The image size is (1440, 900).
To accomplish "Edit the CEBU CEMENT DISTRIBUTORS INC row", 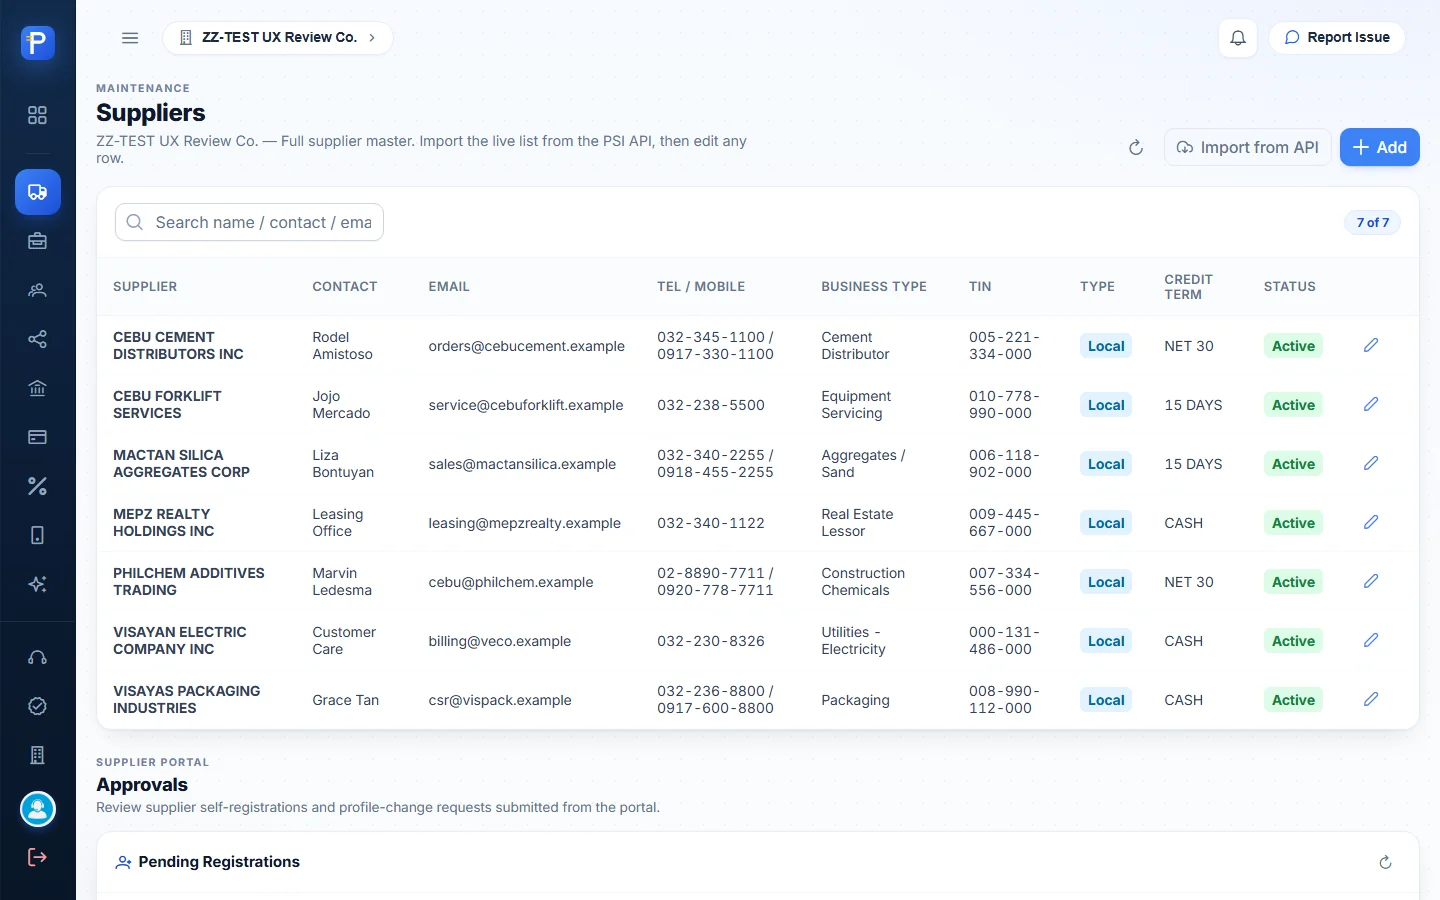I will tap(1371, 345).
